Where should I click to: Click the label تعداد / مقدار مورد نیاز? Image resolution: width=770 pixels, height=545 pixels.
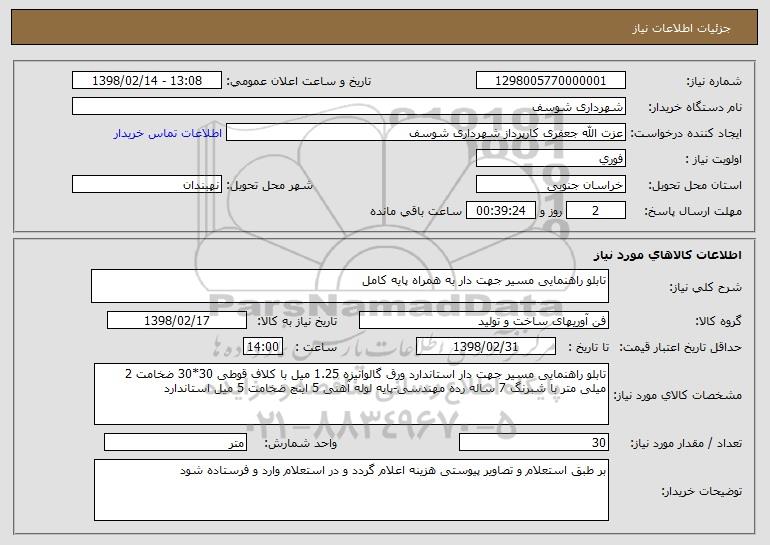(x=686, y=443)
